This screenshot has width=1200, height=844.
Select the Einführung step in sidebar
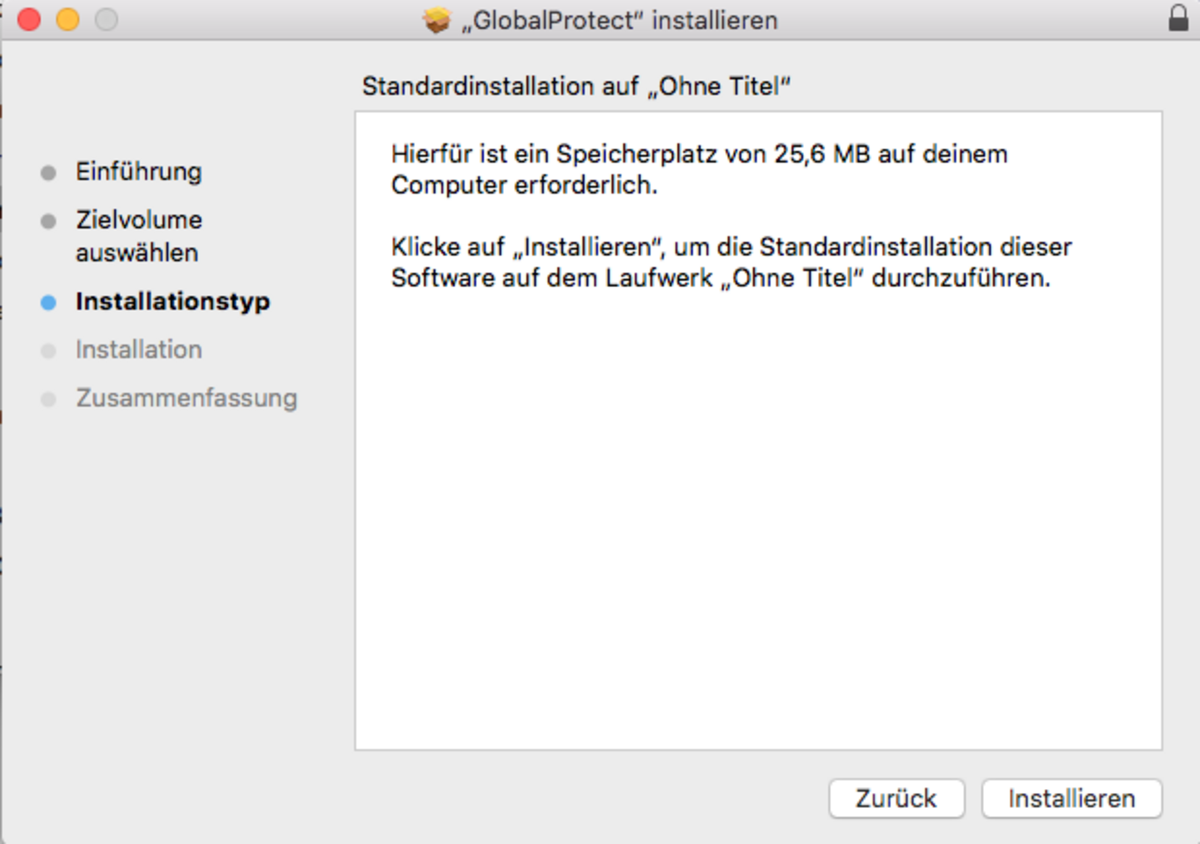138,171
